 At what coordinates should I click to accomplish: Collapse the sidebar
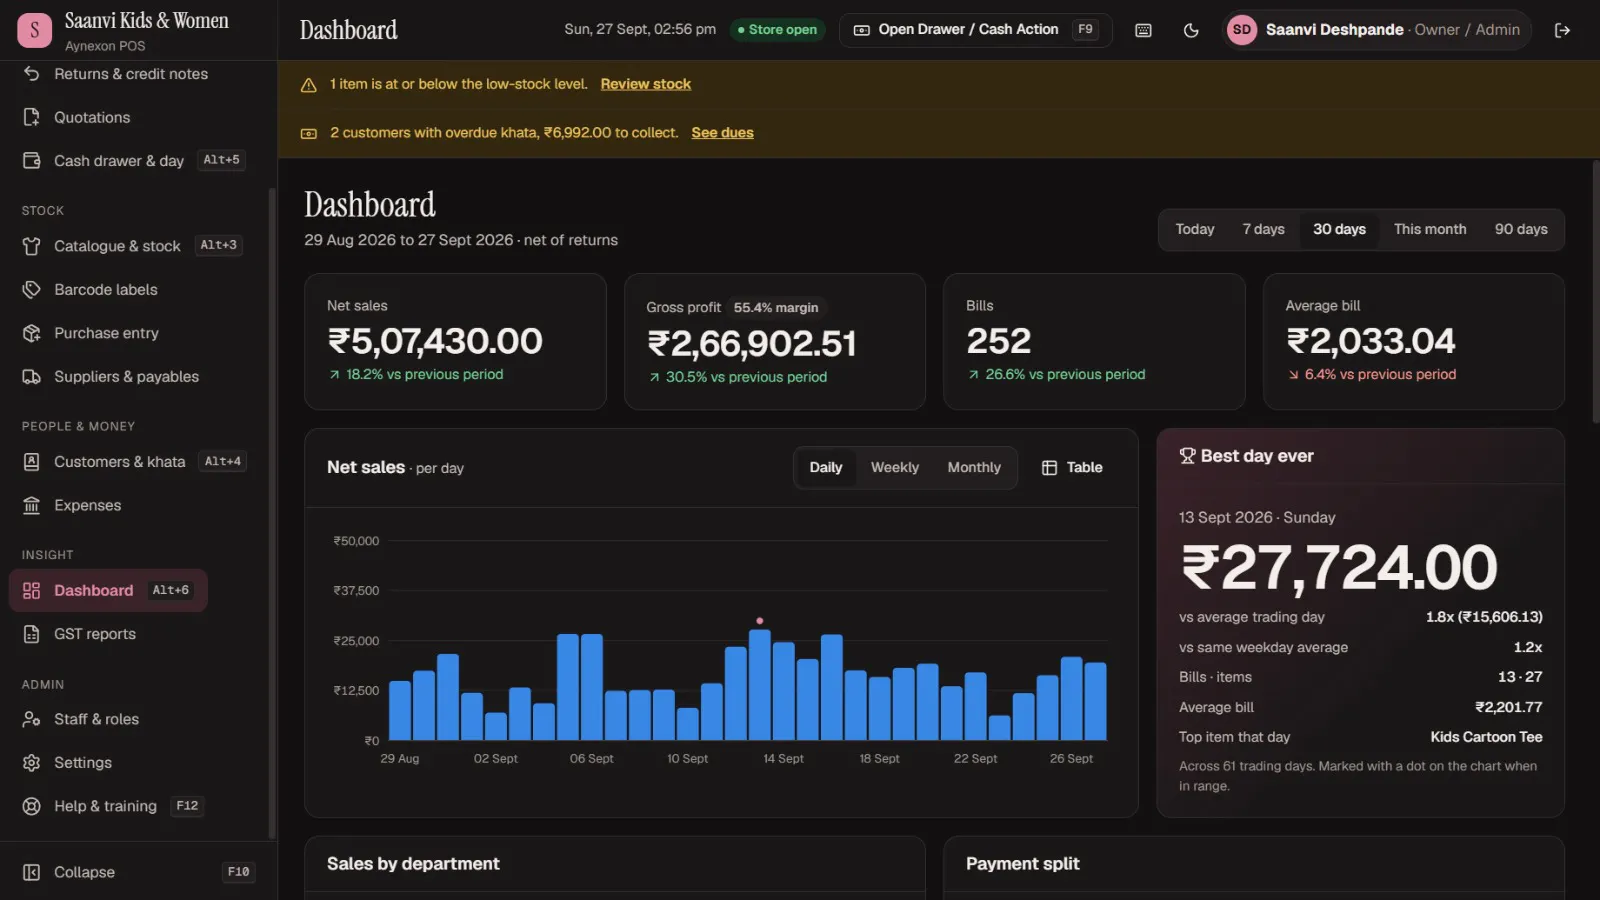pos(138,872)
